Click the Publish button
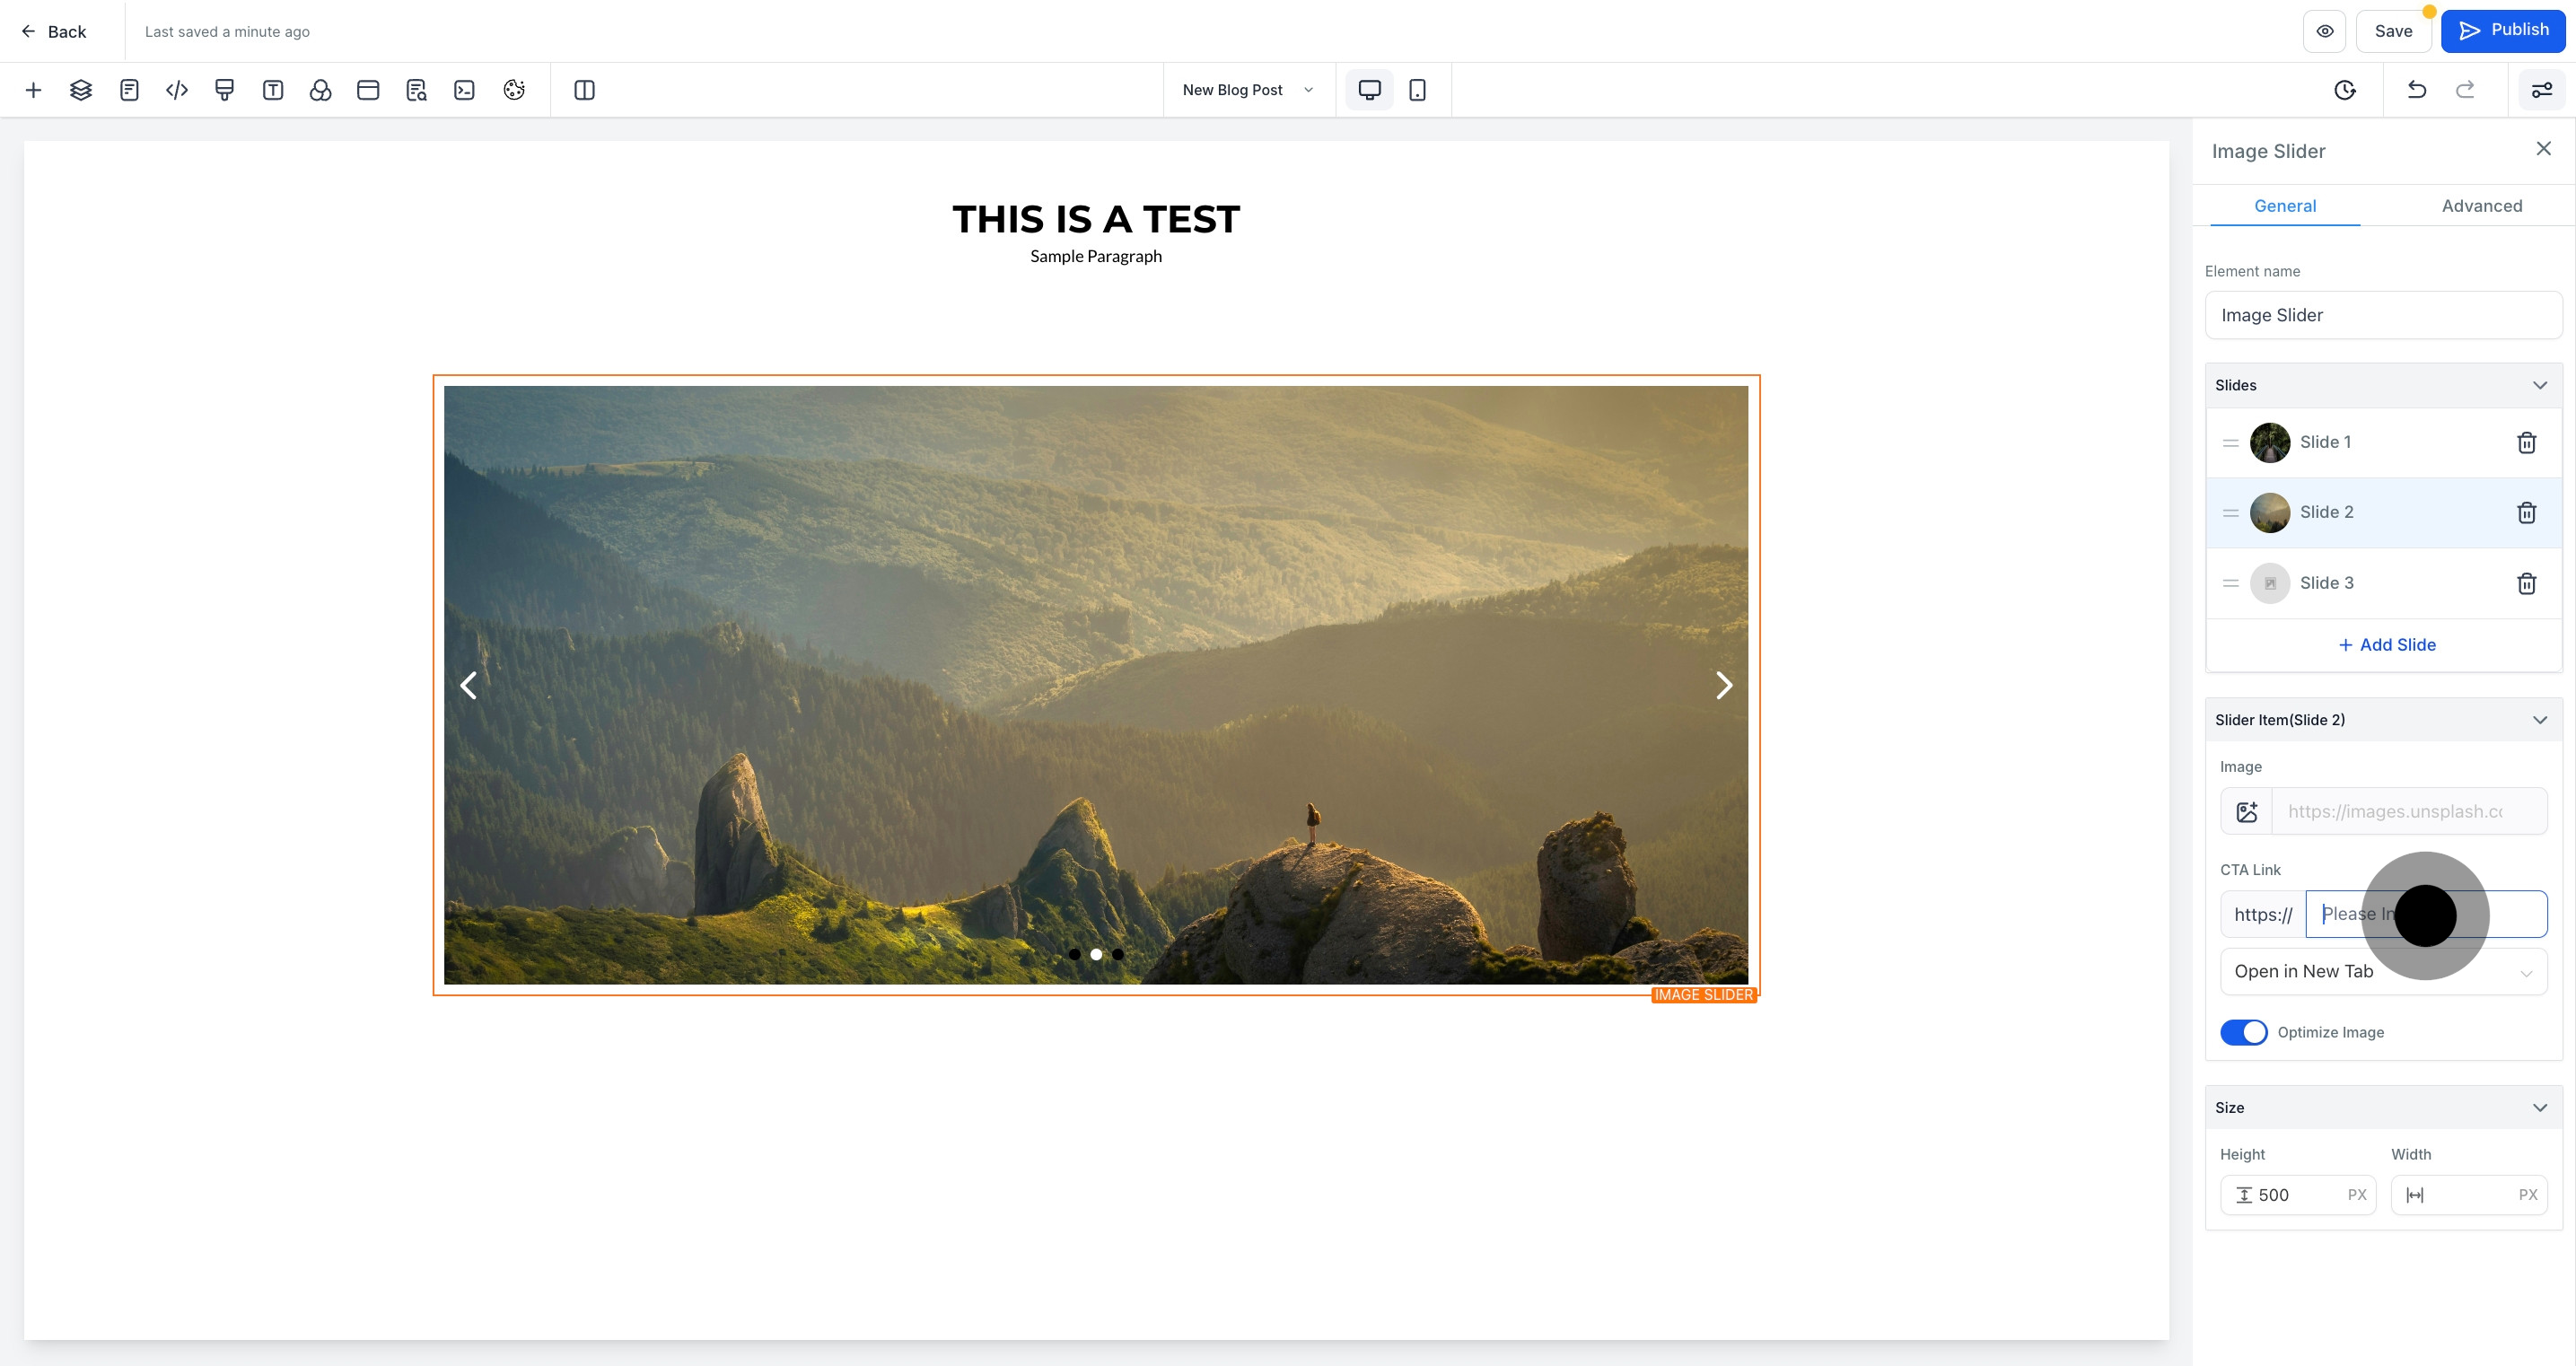The height and width of the screenshot is (1366, 2576). (2503, 31)
